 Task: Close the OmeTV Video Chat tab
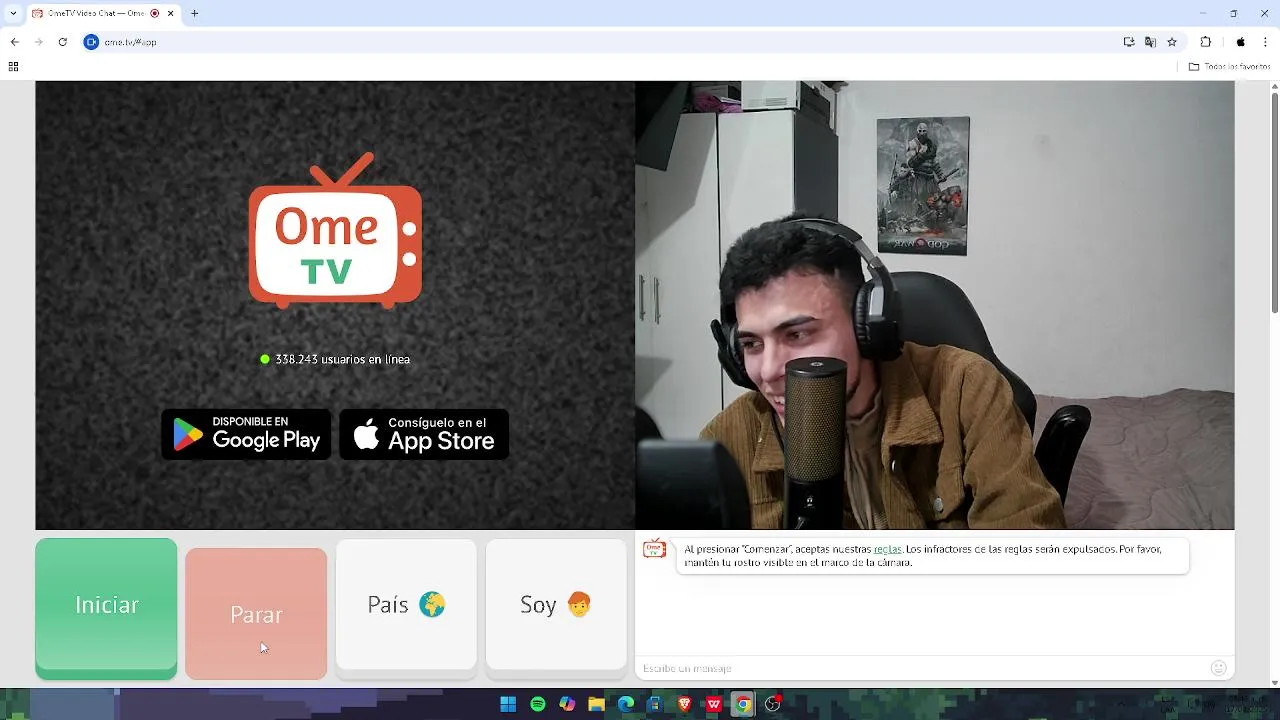tap(171, 14)
